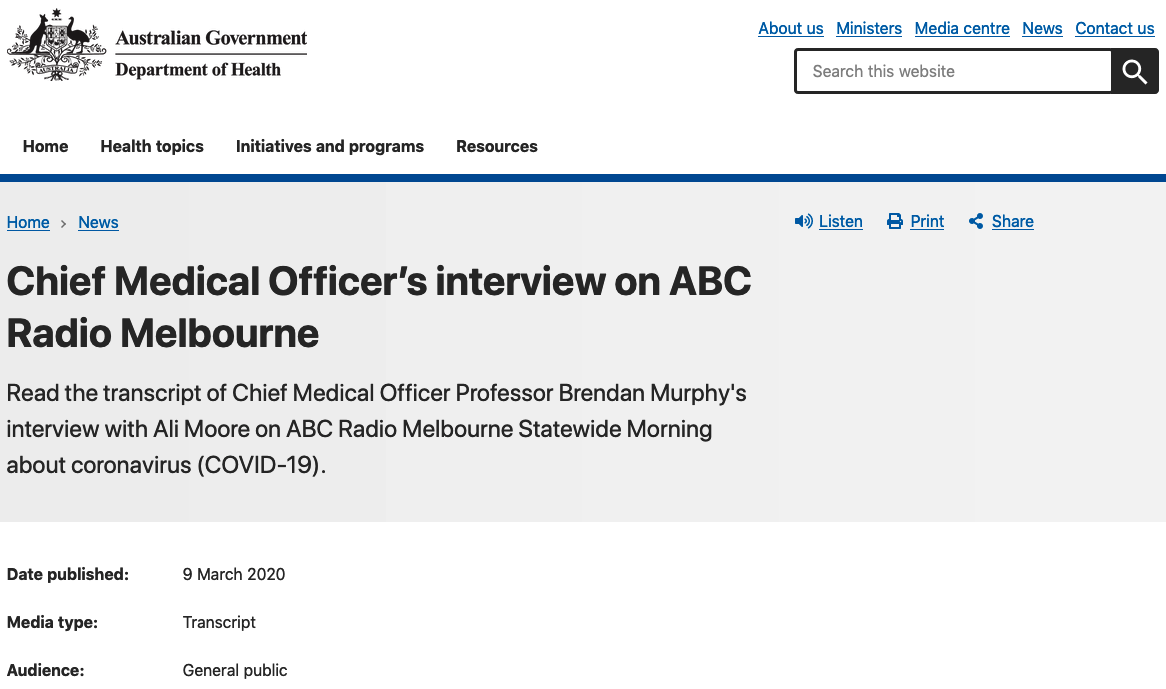The image size is (1166, 689).
Task: Click the Print text link
Action: pyautogui.click(x=927, y=221)
